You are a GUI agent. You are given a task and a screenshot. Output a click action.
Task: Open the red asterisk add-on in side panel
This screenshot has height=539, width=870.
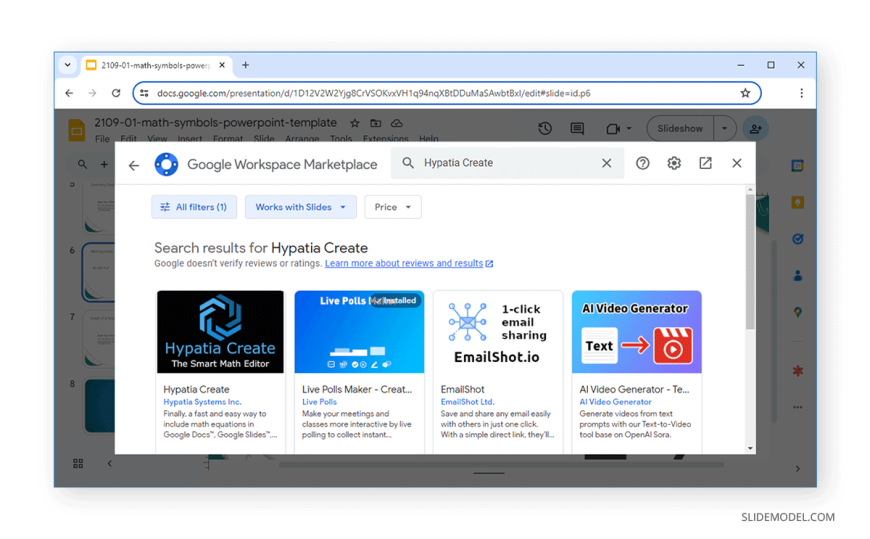(797, 371)
